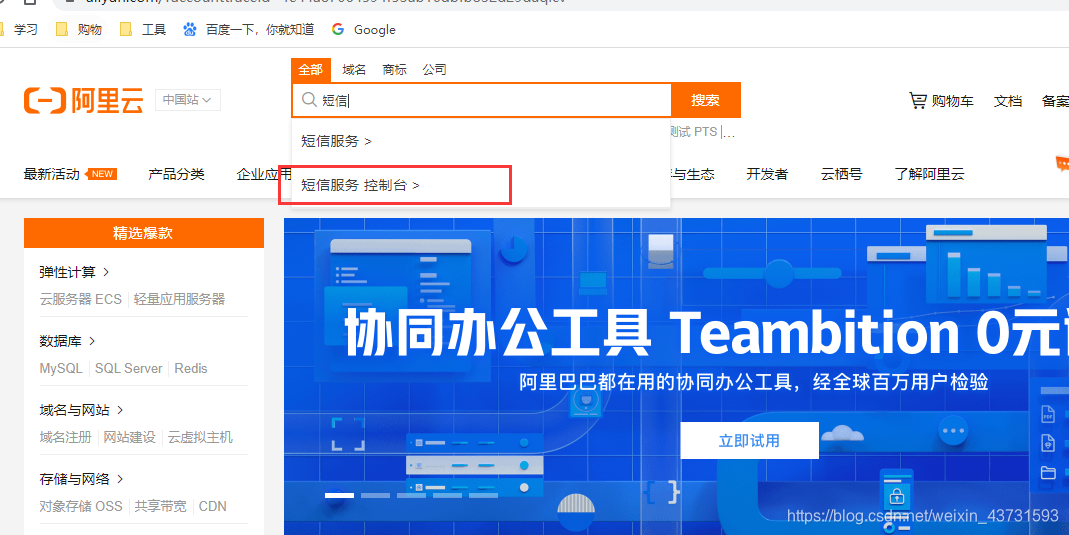
Task: Open the 云栖号 menu
Action: pos(841,174)
